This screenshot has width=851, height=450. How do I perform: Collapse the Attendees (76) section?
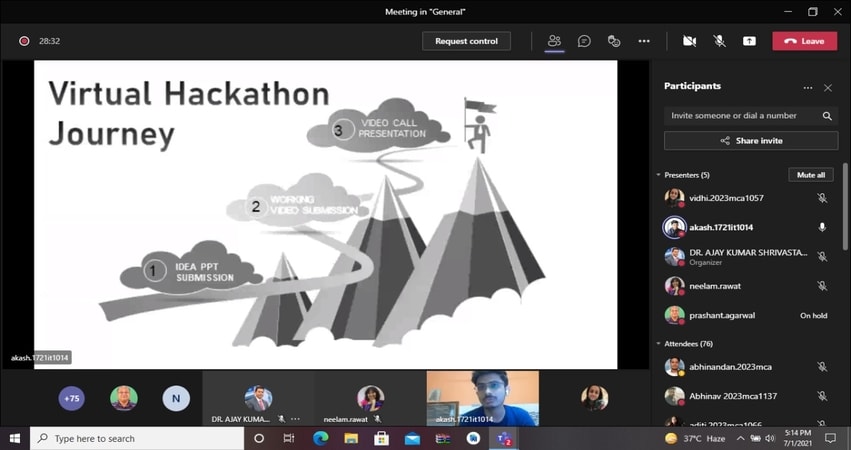(x=659, y=344)
